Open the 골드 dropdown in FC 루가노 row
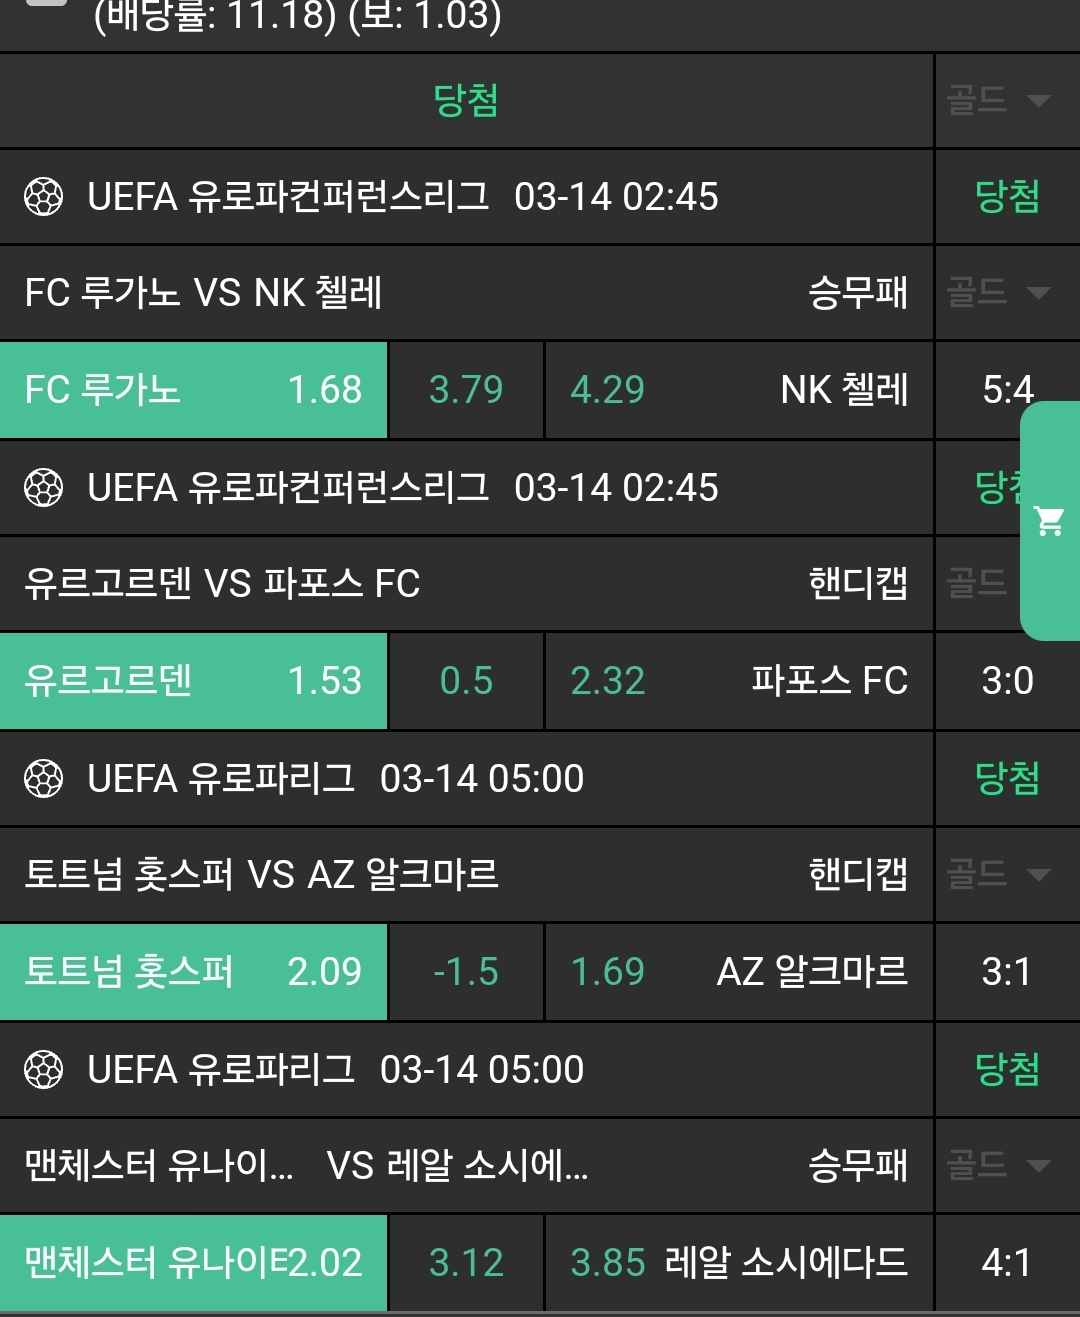 tap(998, 293)
